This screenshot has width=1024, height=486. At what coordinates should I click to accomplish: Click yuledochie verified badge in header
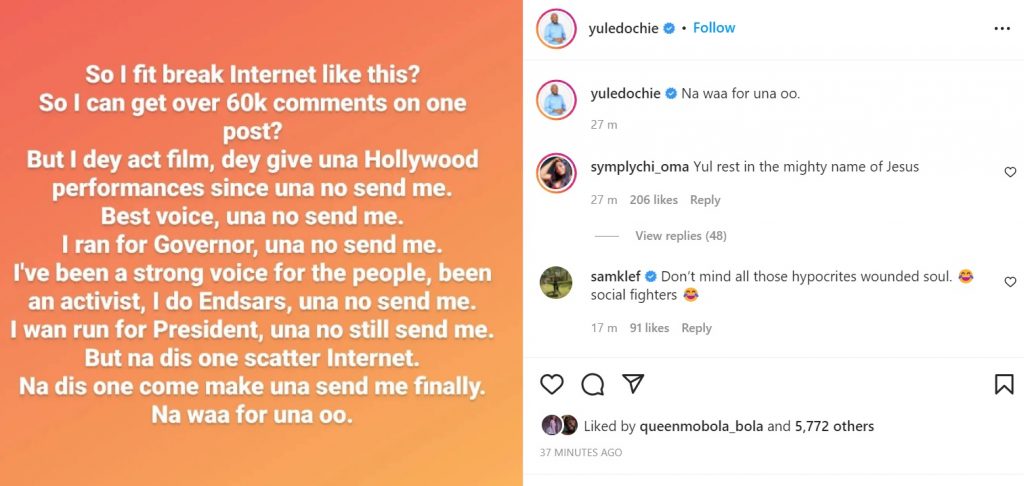pos(669,29)
